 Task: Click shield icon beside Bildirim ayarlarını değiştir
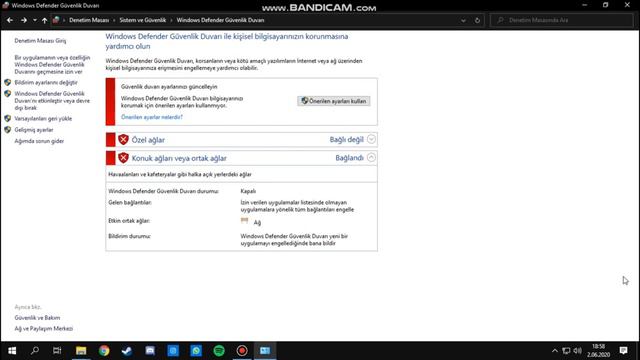pyautogui.click(x=7, y=82)
